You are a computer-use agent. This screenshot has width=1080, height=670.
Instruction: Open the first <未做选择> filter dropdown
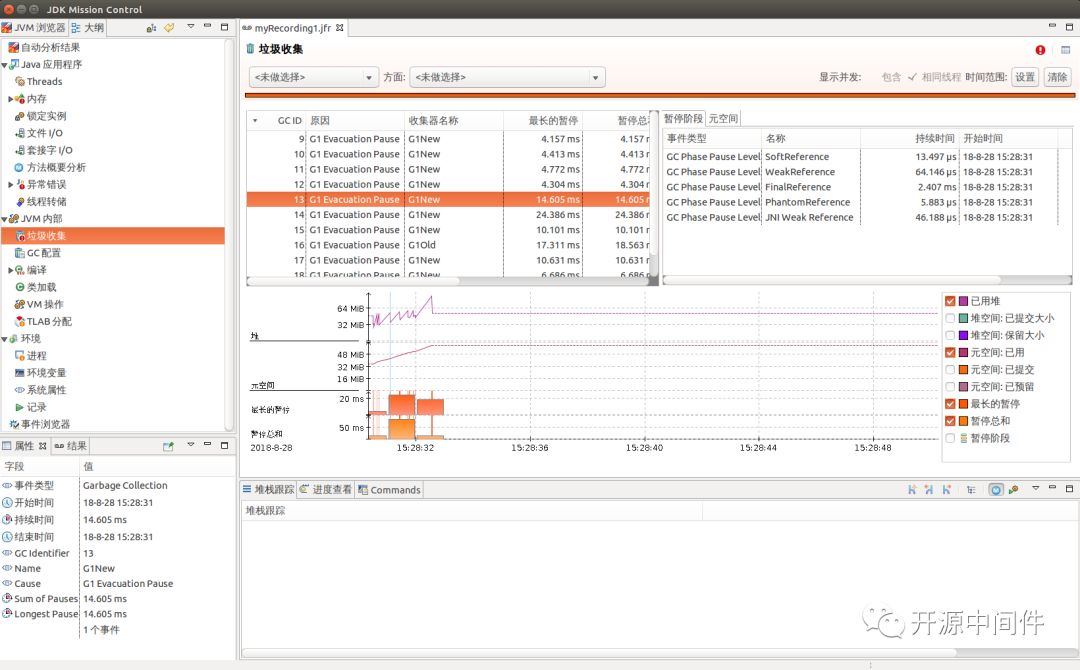click(x=313, y=77)
